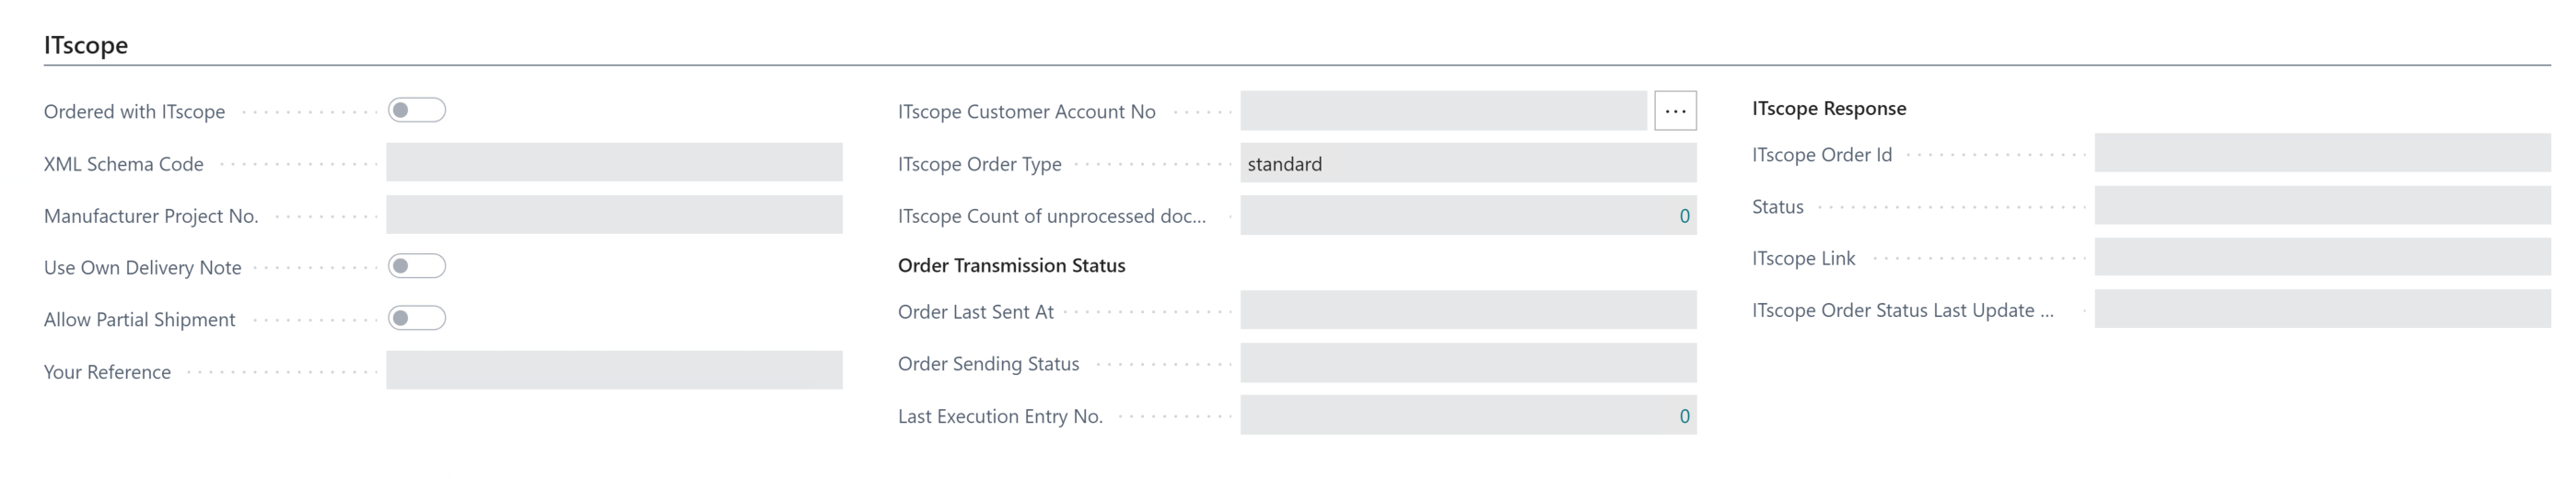Click the Your Reference input field
Image resolution: width=2576 pixels, height=479 pixels.
tap(614, 371)
